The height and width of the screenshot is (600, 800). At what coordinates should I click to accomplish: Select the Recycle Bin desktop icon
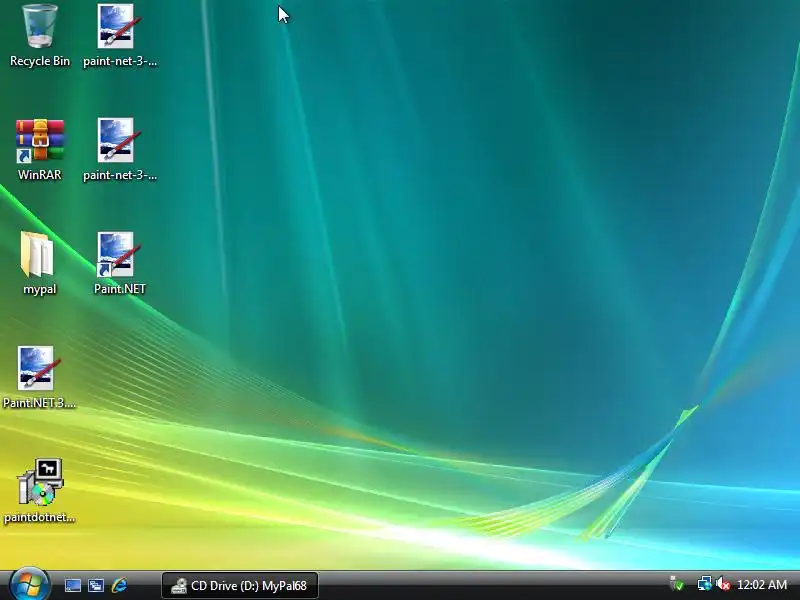tap(40, 35)
